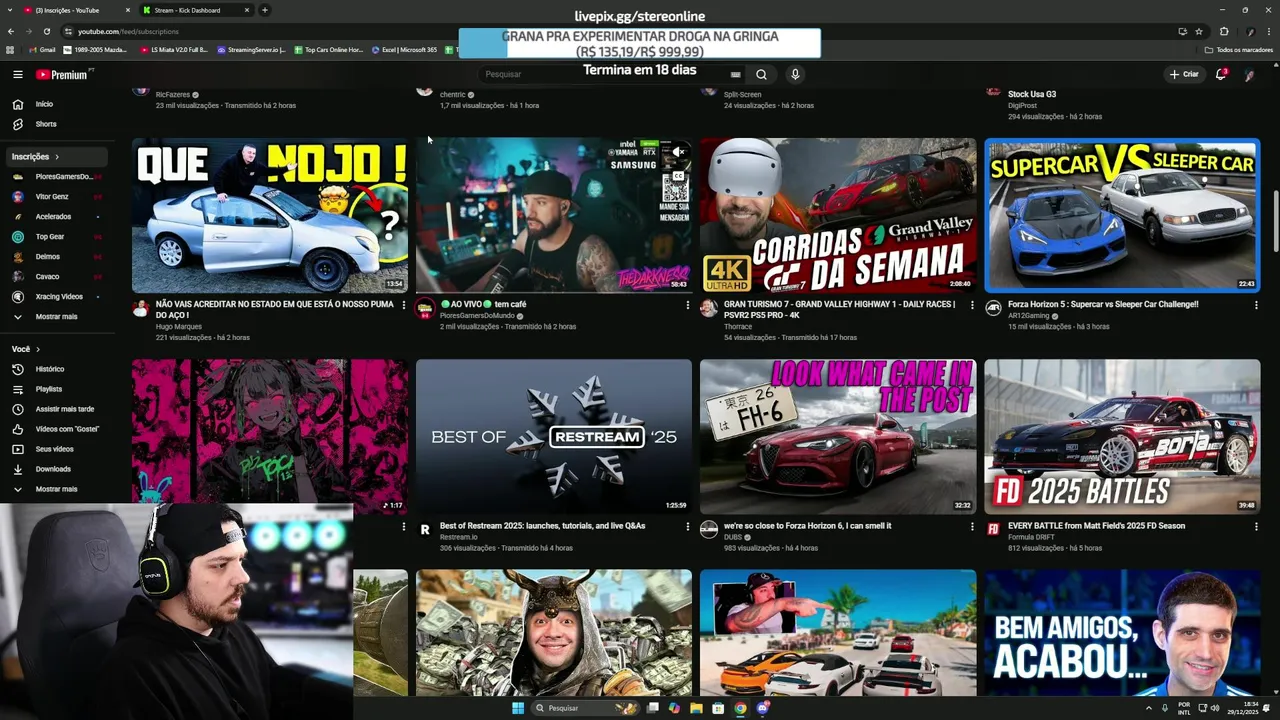1280x720 pixels.
Task: Open Discord from the taskbar
Action: (x=762, y=708)
